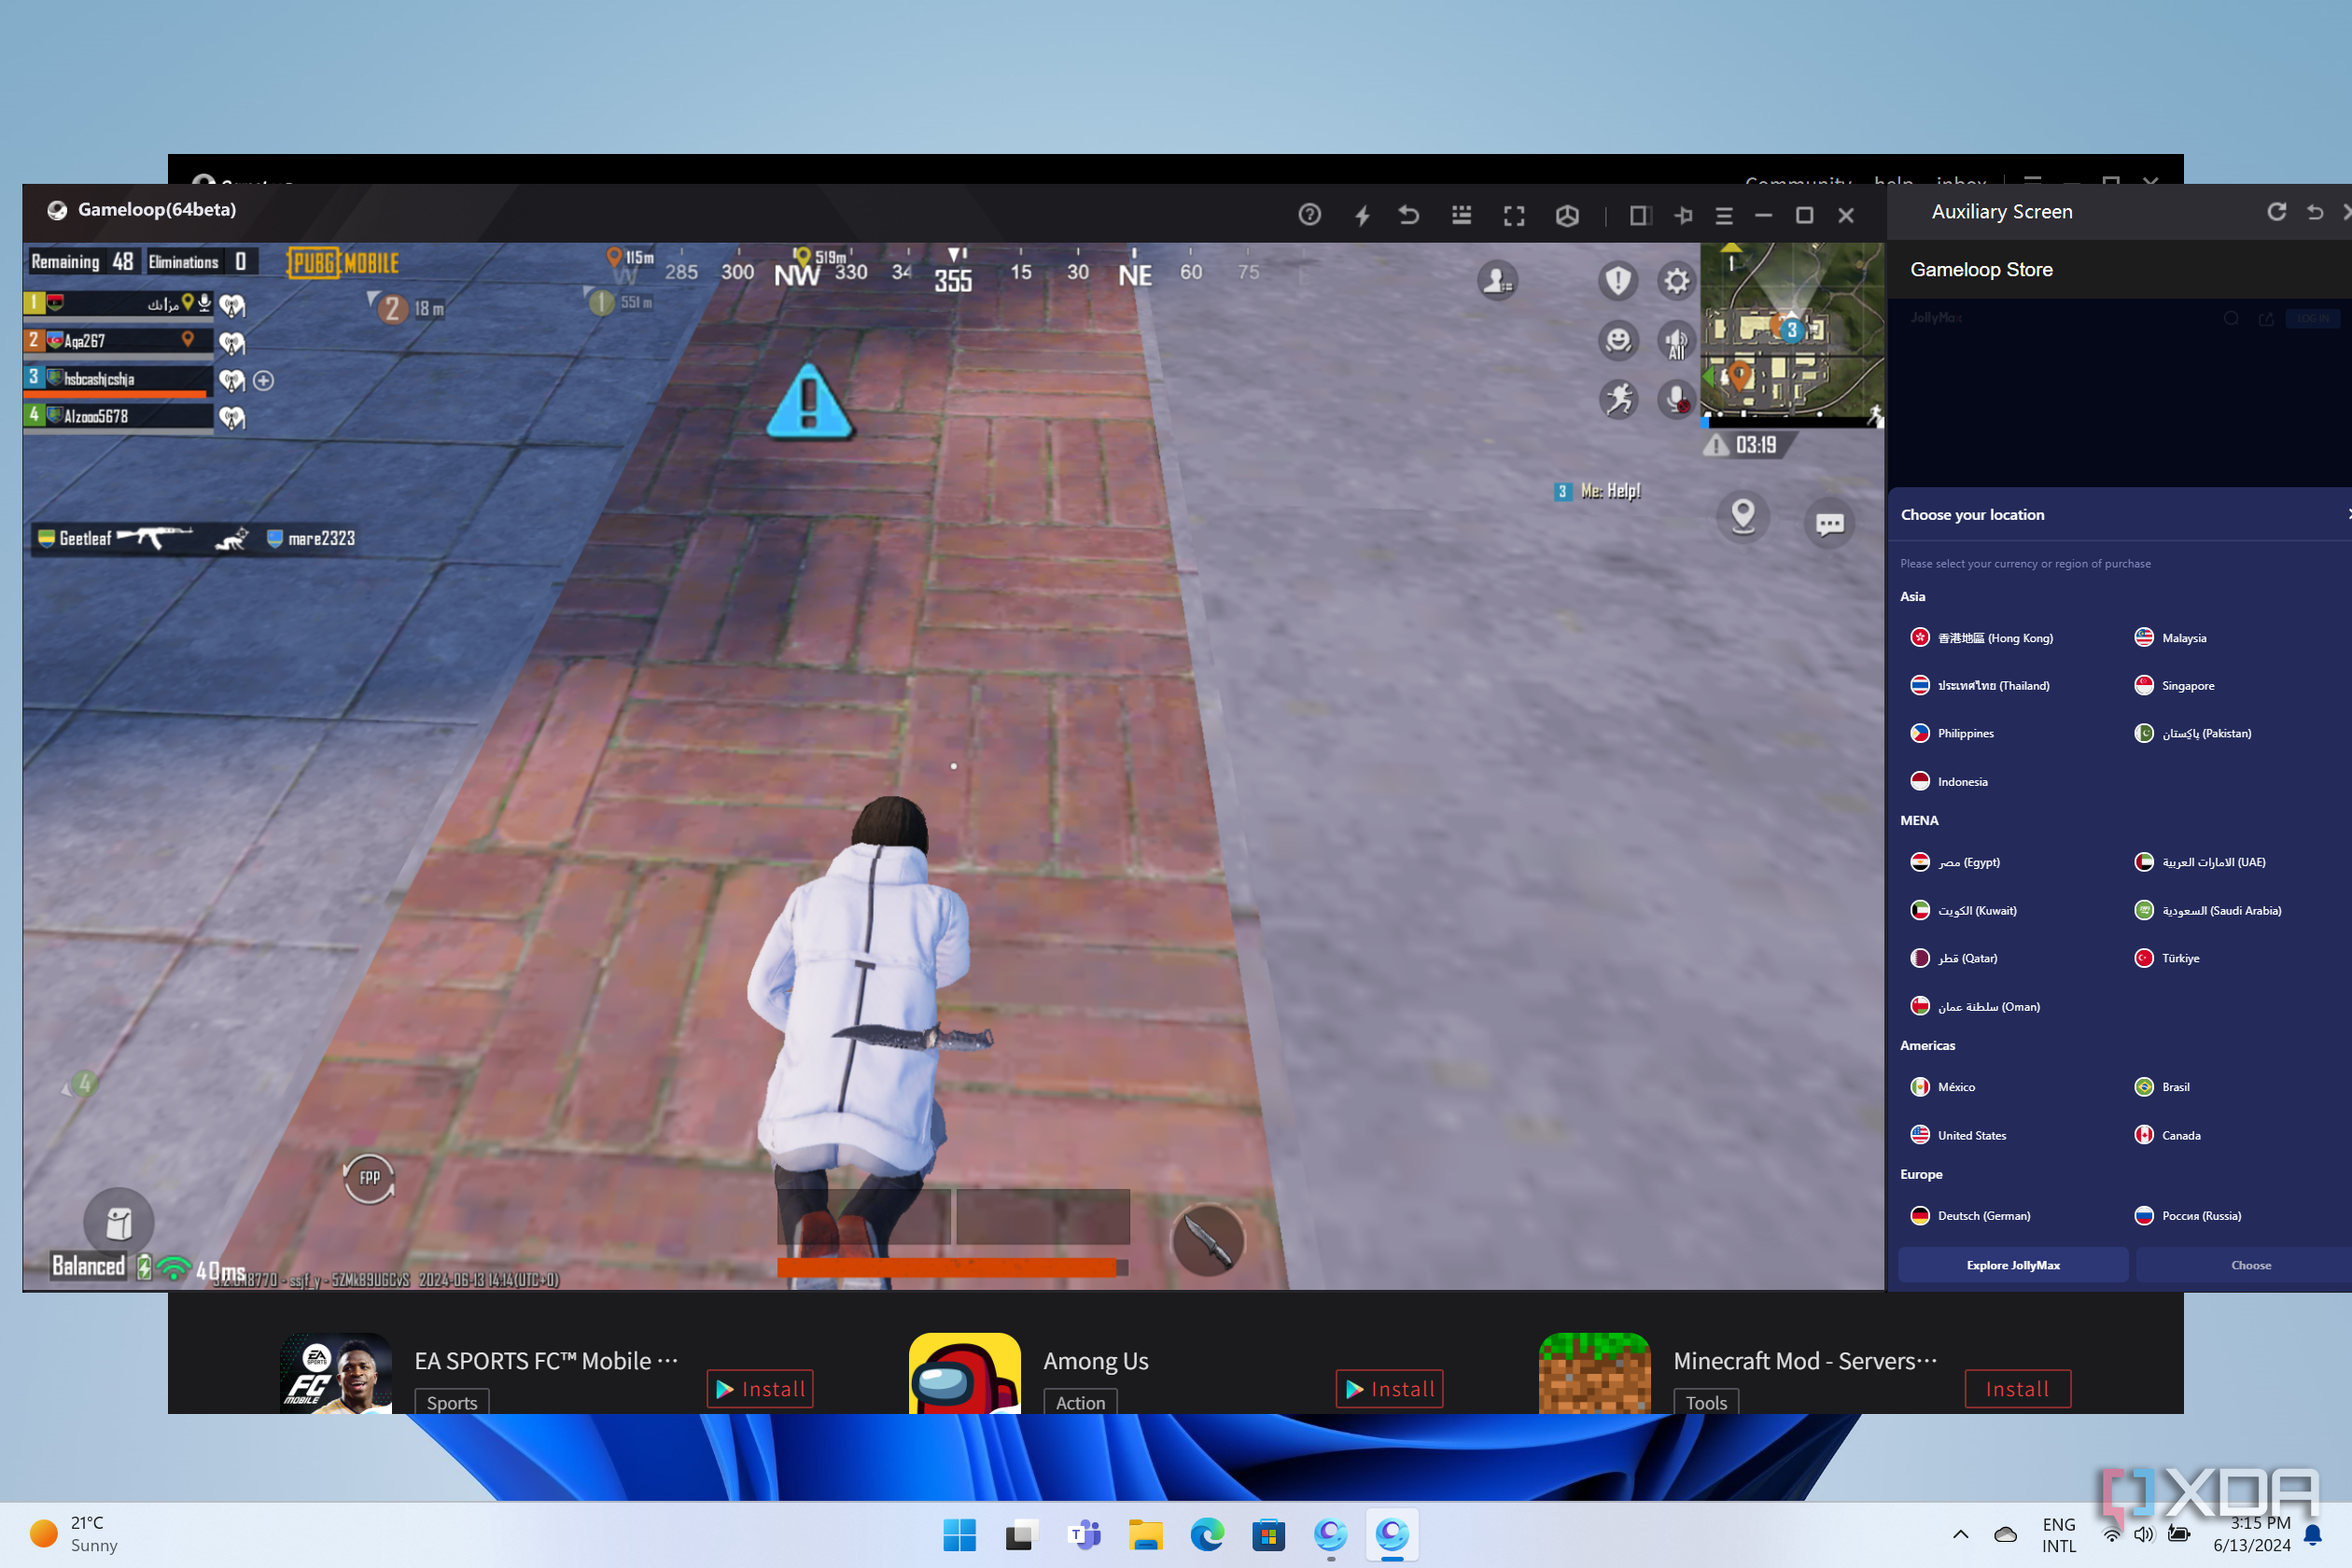Click the shield report icon in game
This screenshot has width=2352, height=1568.
coord(1618,281)
